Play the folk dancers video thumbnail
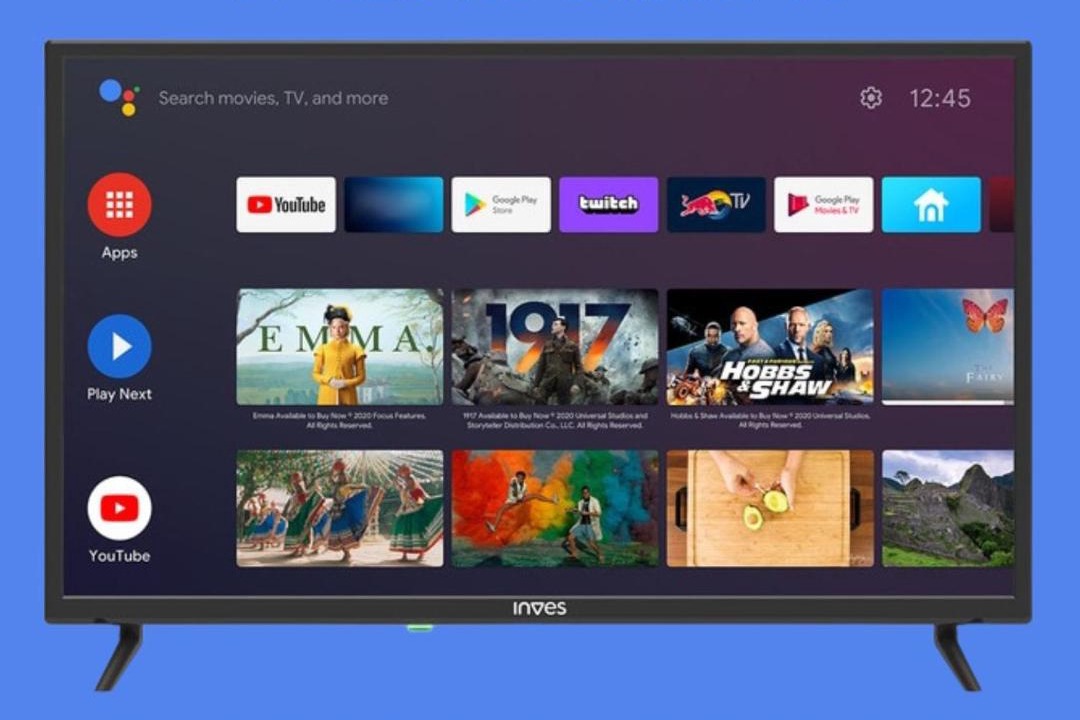This screenshot has height=720, width=1080. pyautogui.click(x=340, y=508)
